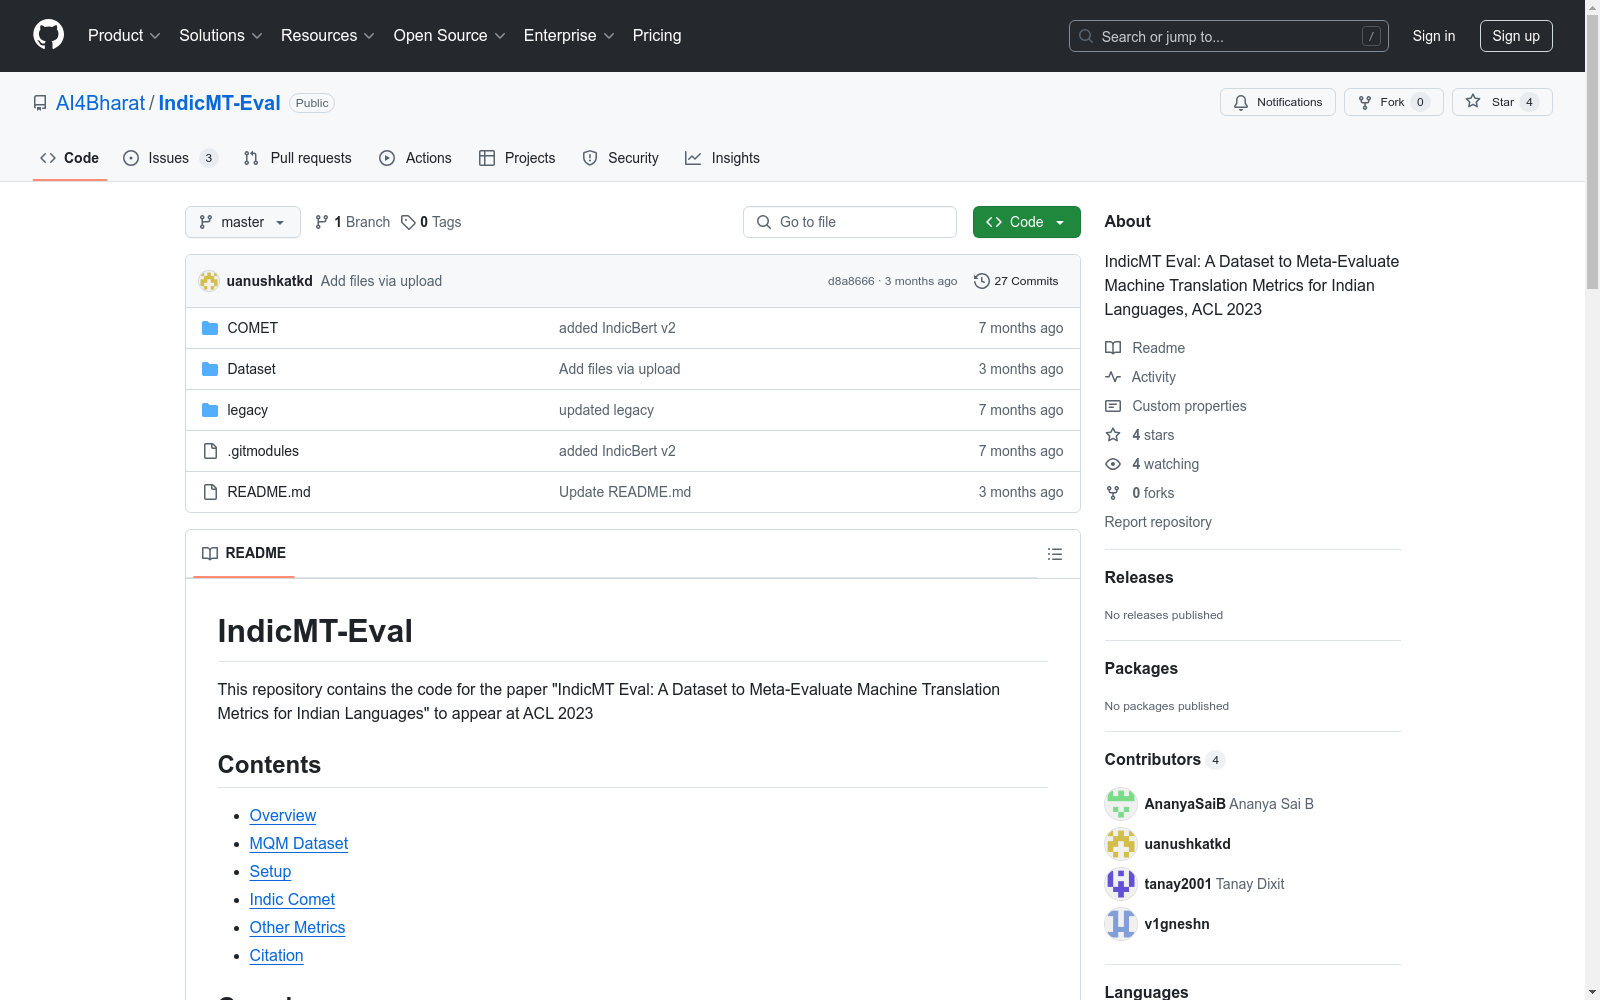Click the Dataset folder icon
Viewport: 1600px width, 1000px height.
point(210,369)
